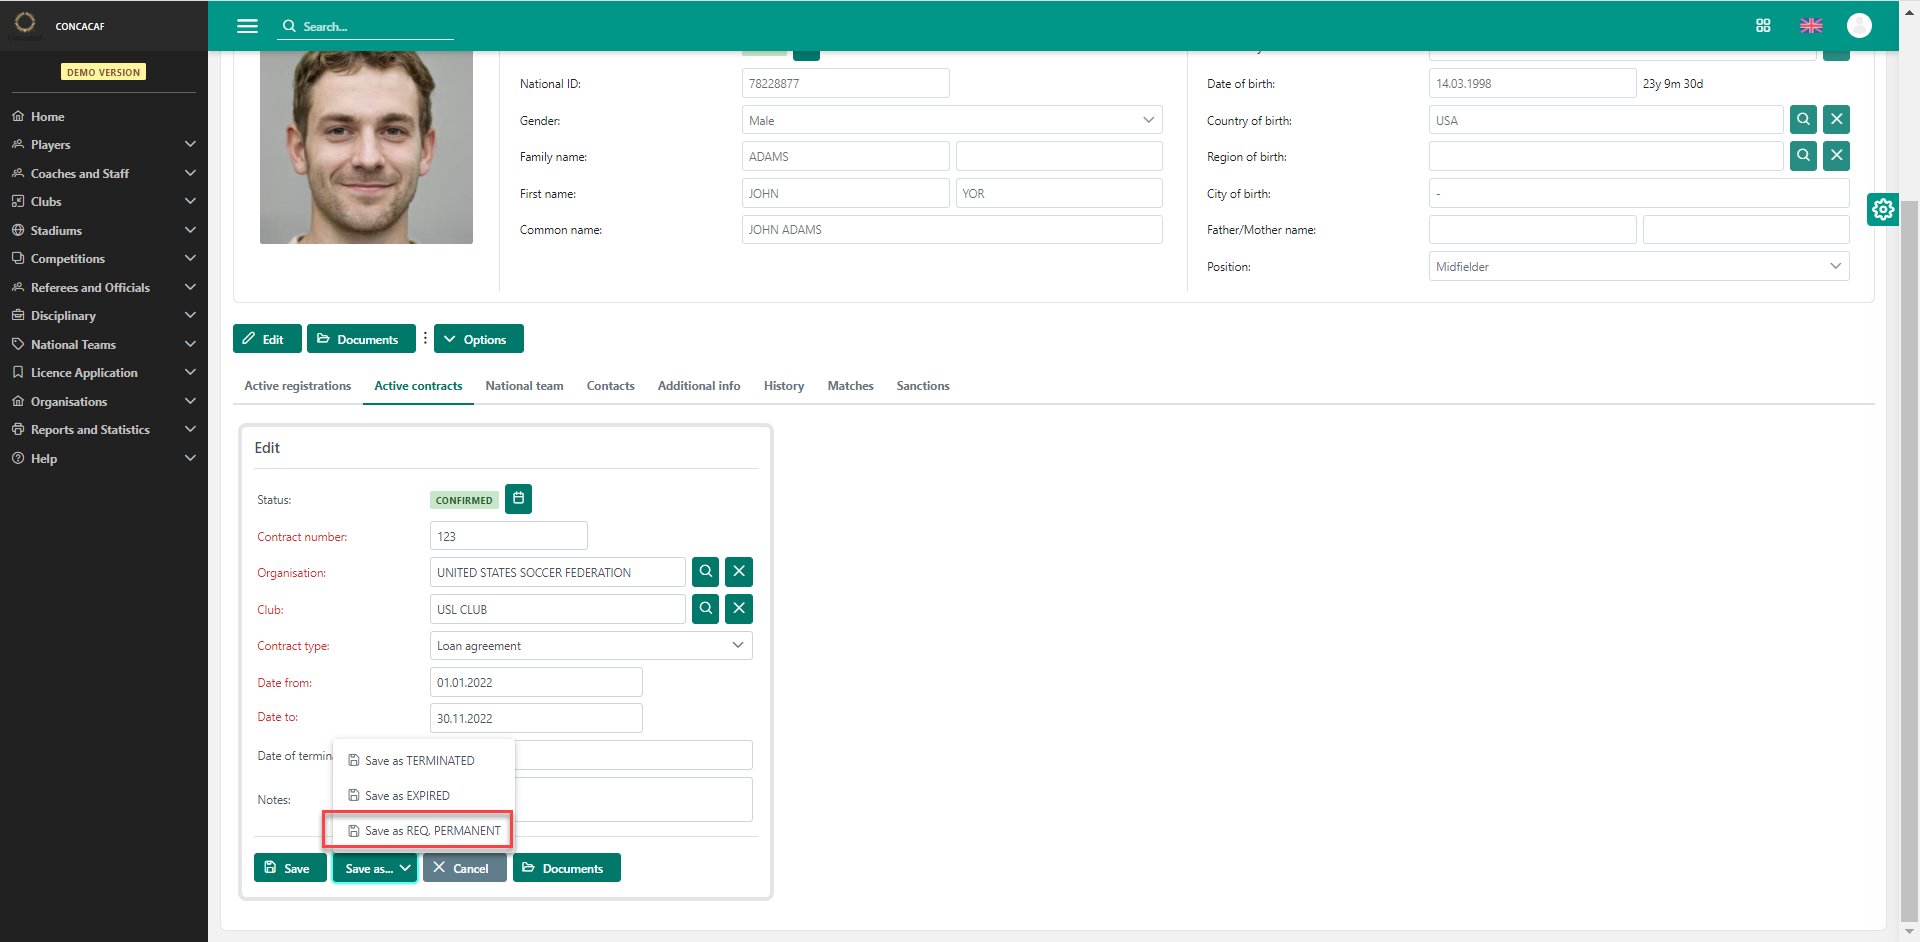Search for Country of birth
Image resolution: width=1920 pixels, height=942 pixels.
1803,120
